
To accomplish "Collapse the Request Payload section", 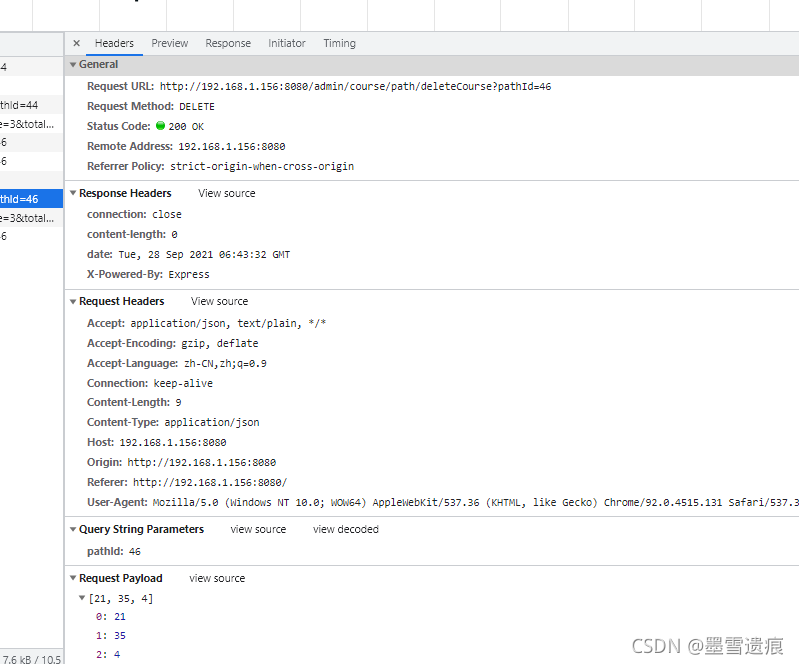I will pos(73,578).
